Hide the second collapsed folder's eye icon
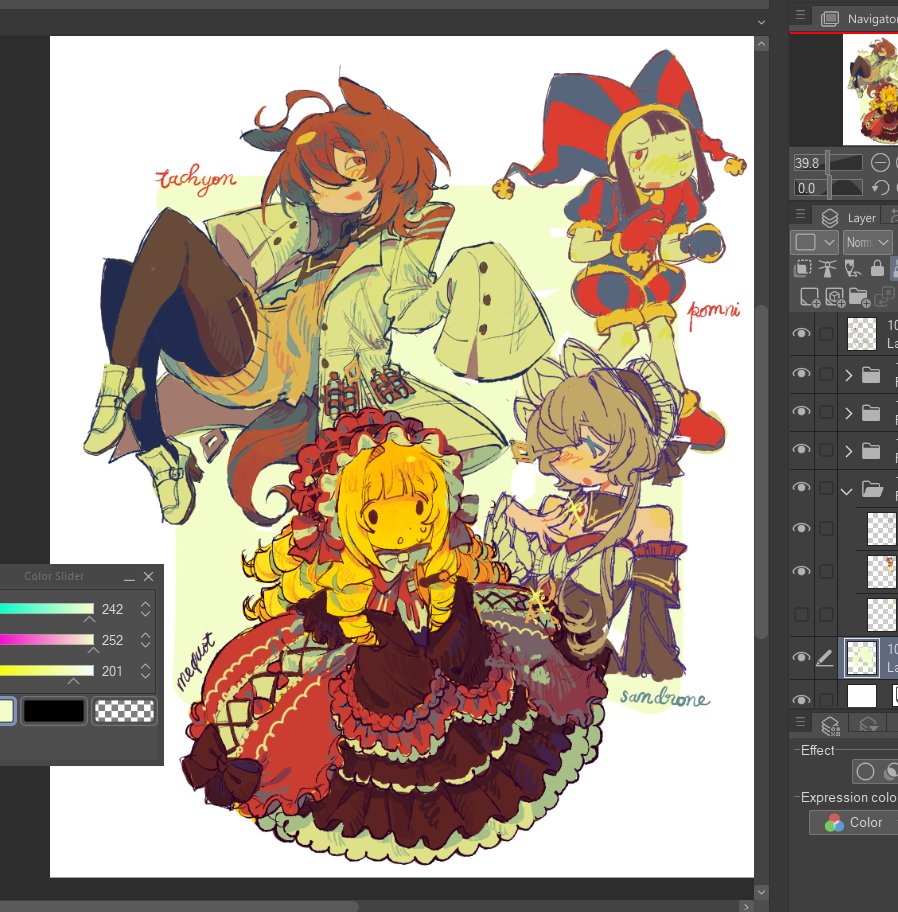Viewport: 898px width, 912px height. click(x=801, y=411)
